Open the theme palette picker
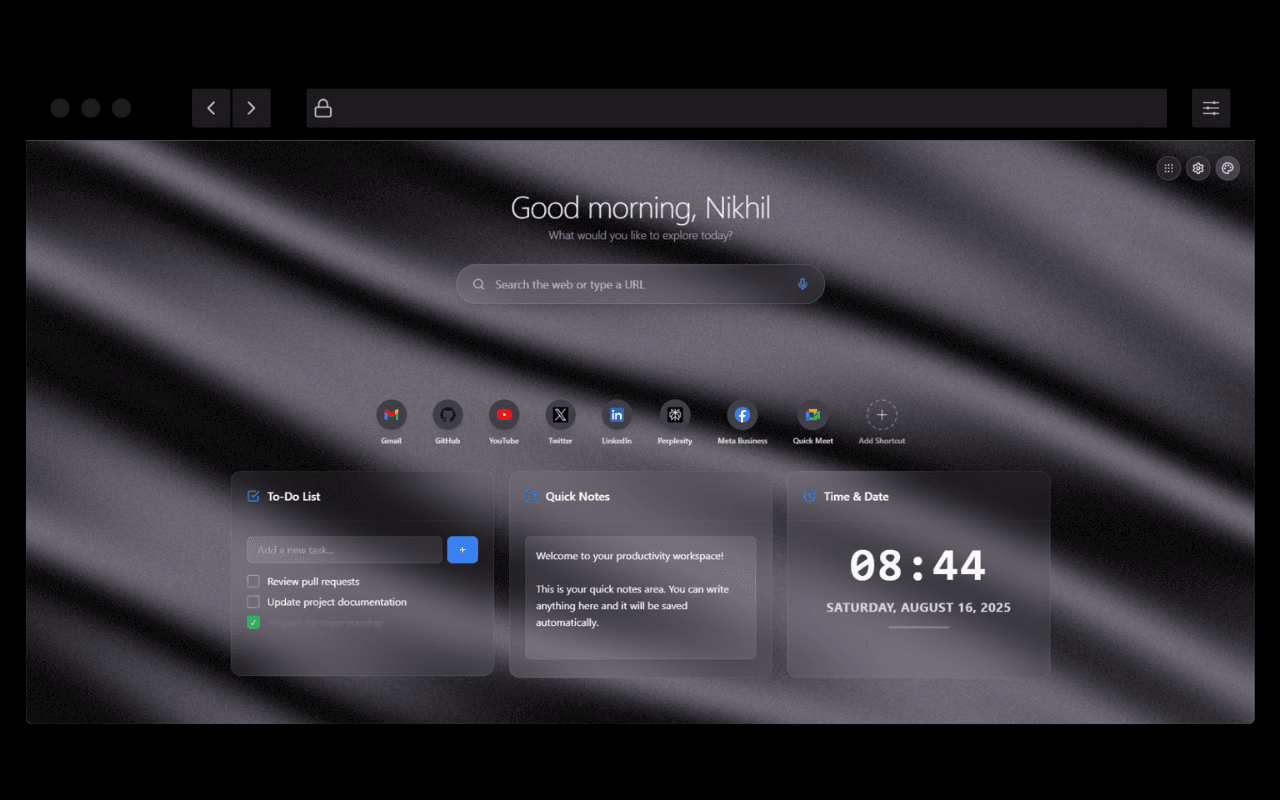The image size is (1280, 800). pyautogui.click(x=1228, y=167)
